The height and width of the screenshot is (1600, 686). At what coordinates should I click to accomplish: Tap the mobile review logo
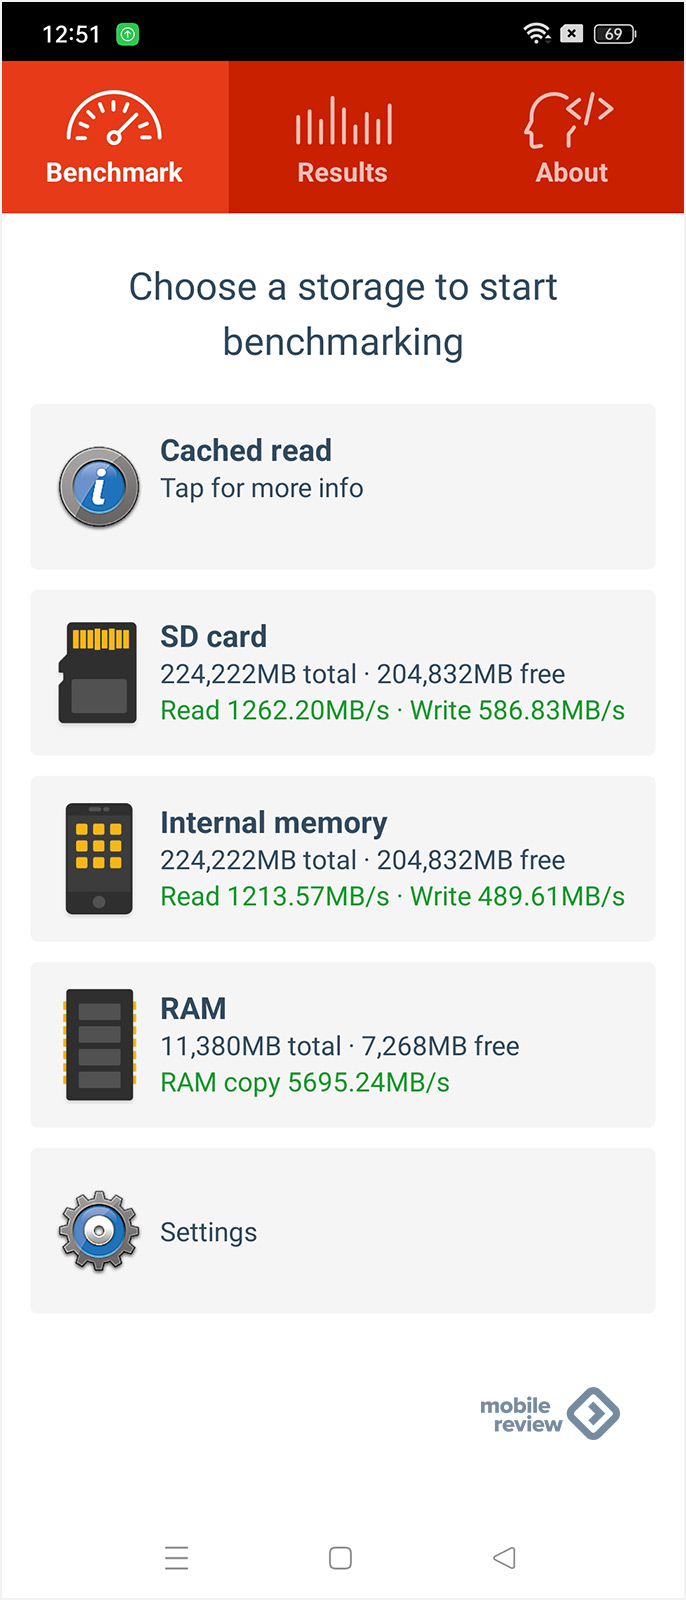click(x=549, y=1414)
